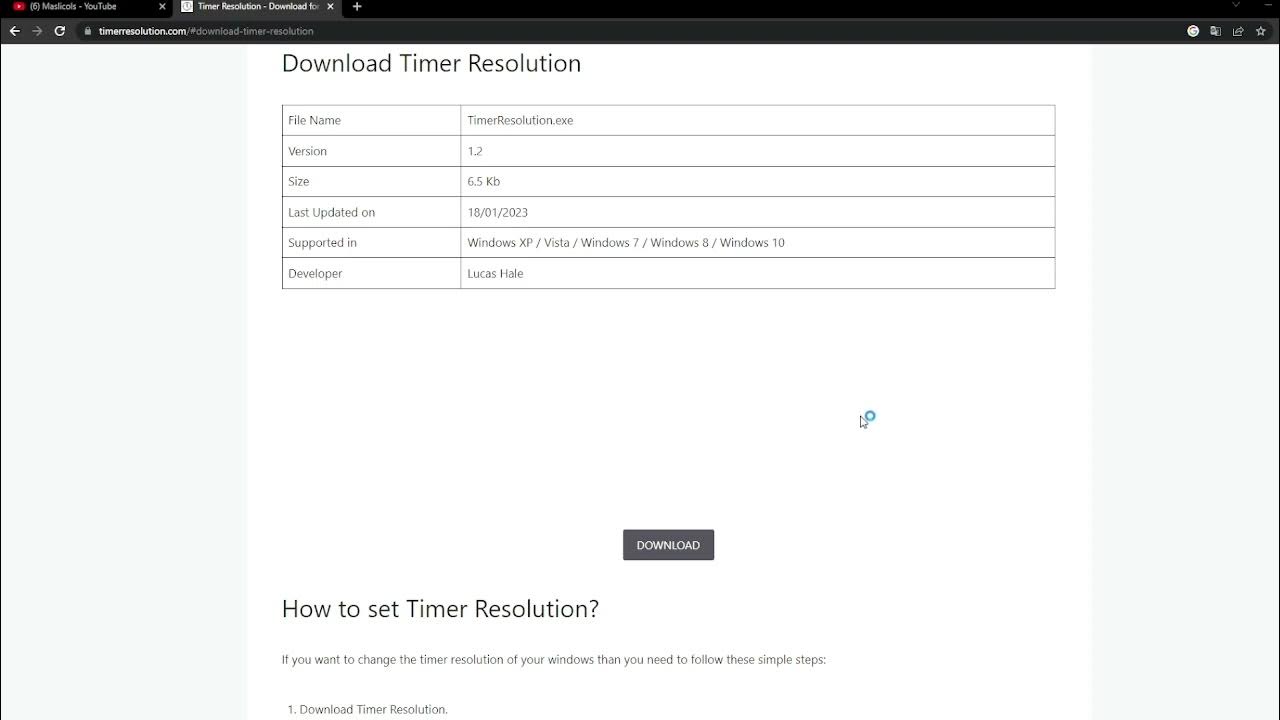The width and height of the screenshot is (1280, 720).
Task: Click the File Name label cell
Action: (371, 120)
